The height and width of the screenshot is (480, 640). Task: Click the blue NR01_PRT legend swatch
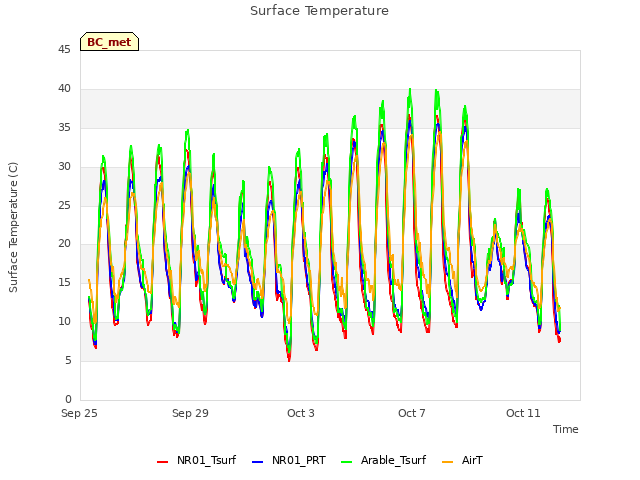click(x=258, y=462)
